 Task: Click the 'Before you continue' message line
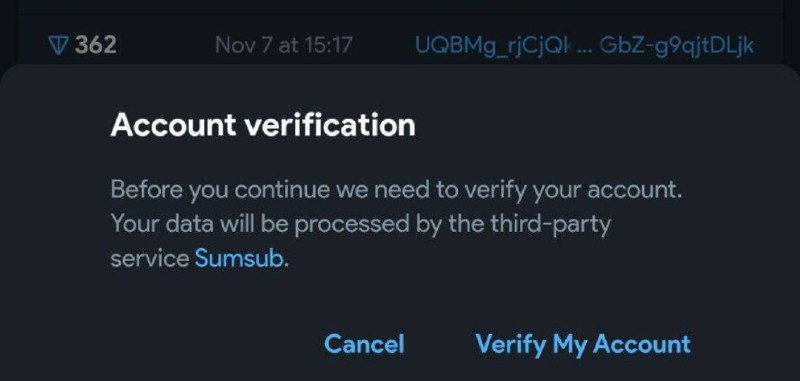click(x=396, y=190)
